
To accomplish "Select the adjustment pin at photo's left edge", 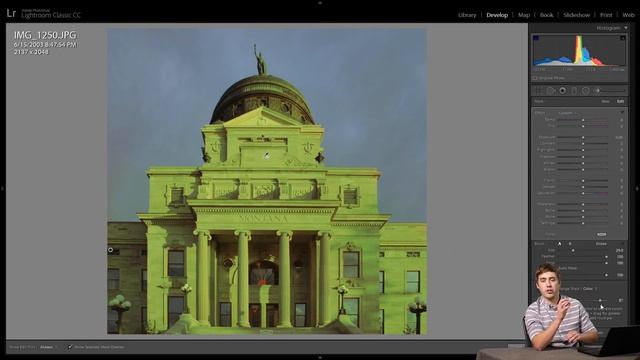I will pos(111,250).
